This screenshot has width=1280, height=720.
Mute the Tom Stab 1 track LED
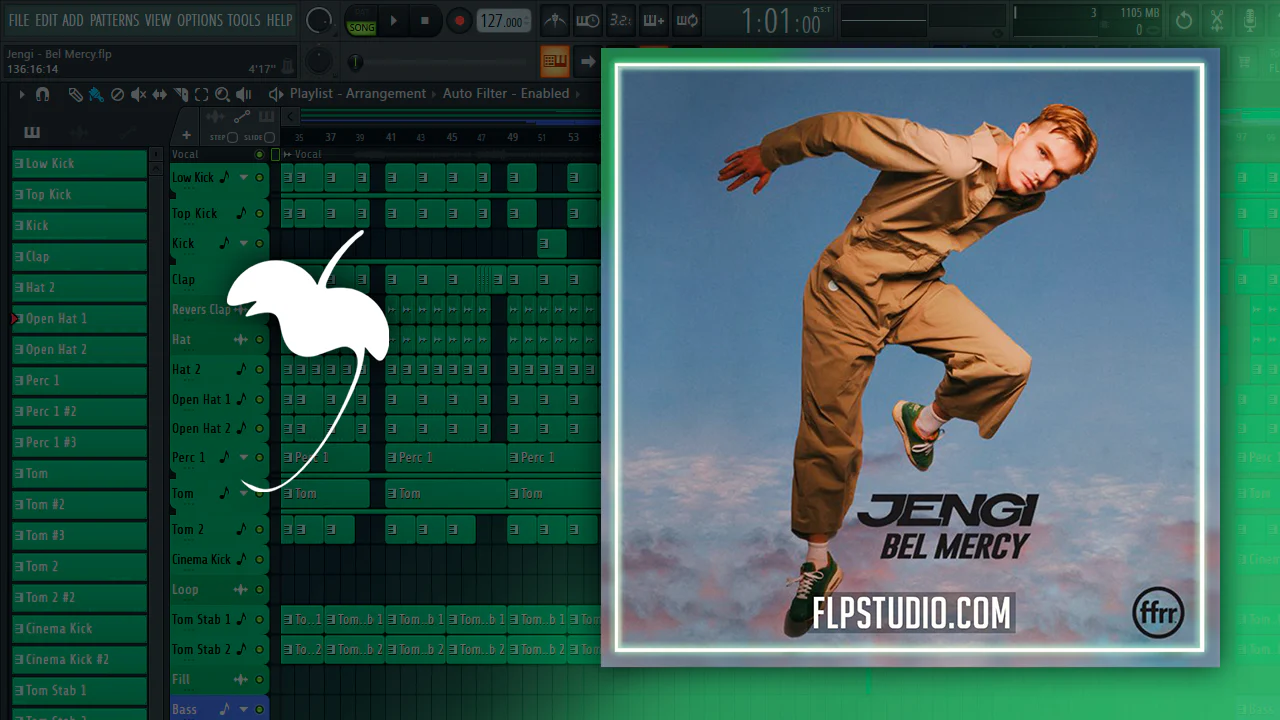260,620
